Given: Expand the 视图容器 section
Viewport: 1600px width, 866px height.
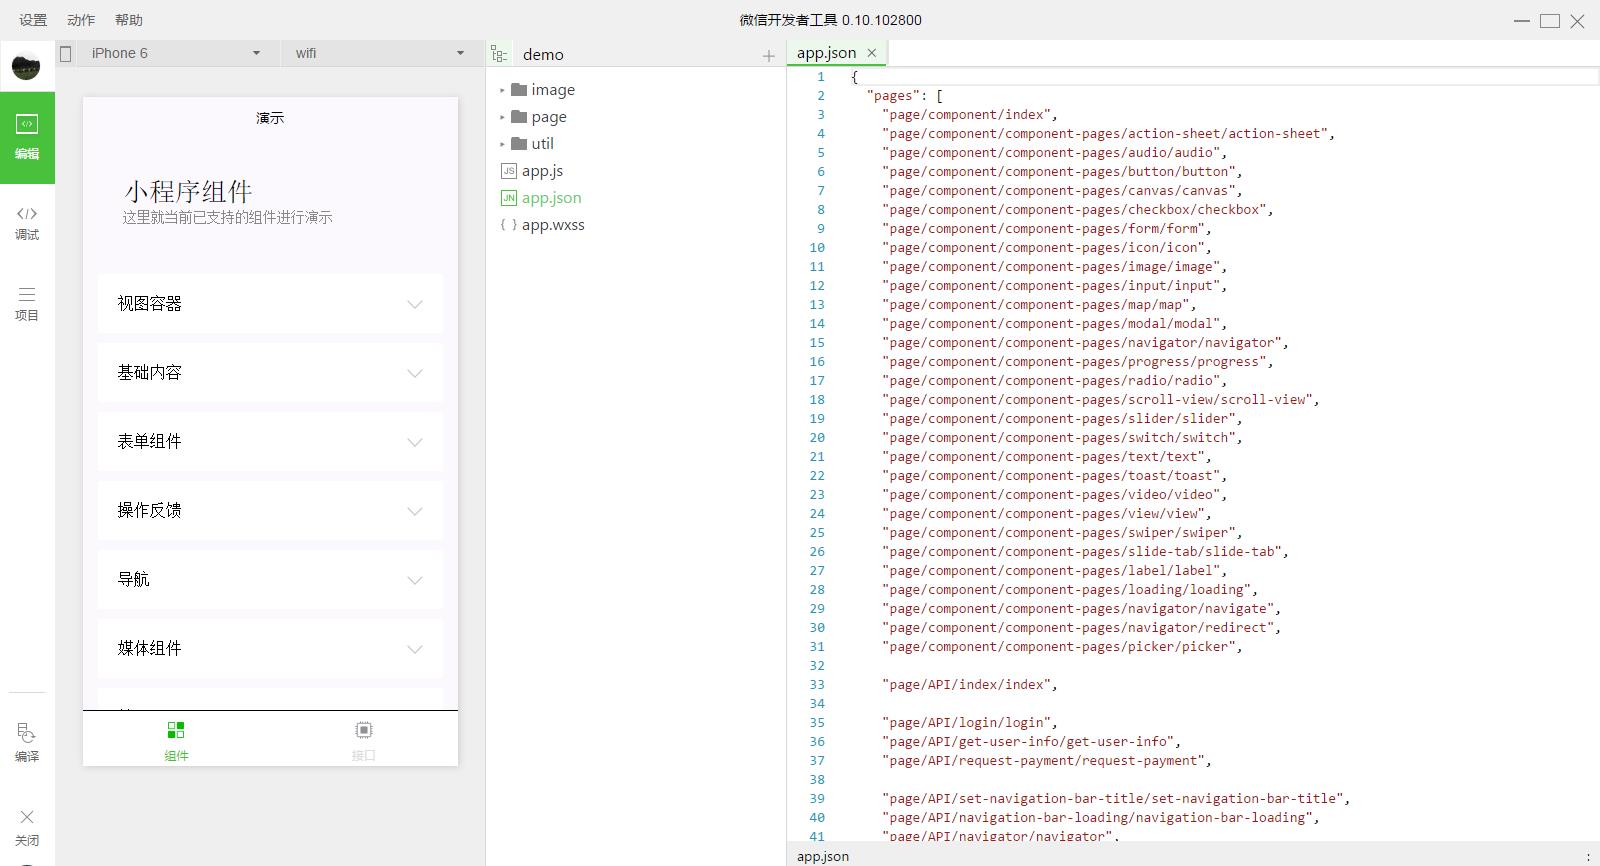Looking at the screenshot, I should (270, 304).
